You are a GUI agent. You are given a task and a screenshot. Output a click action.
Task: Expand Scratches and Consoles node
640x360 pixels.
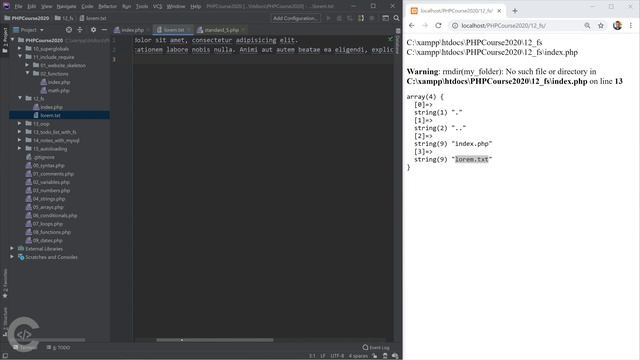(x=13, y=257)
